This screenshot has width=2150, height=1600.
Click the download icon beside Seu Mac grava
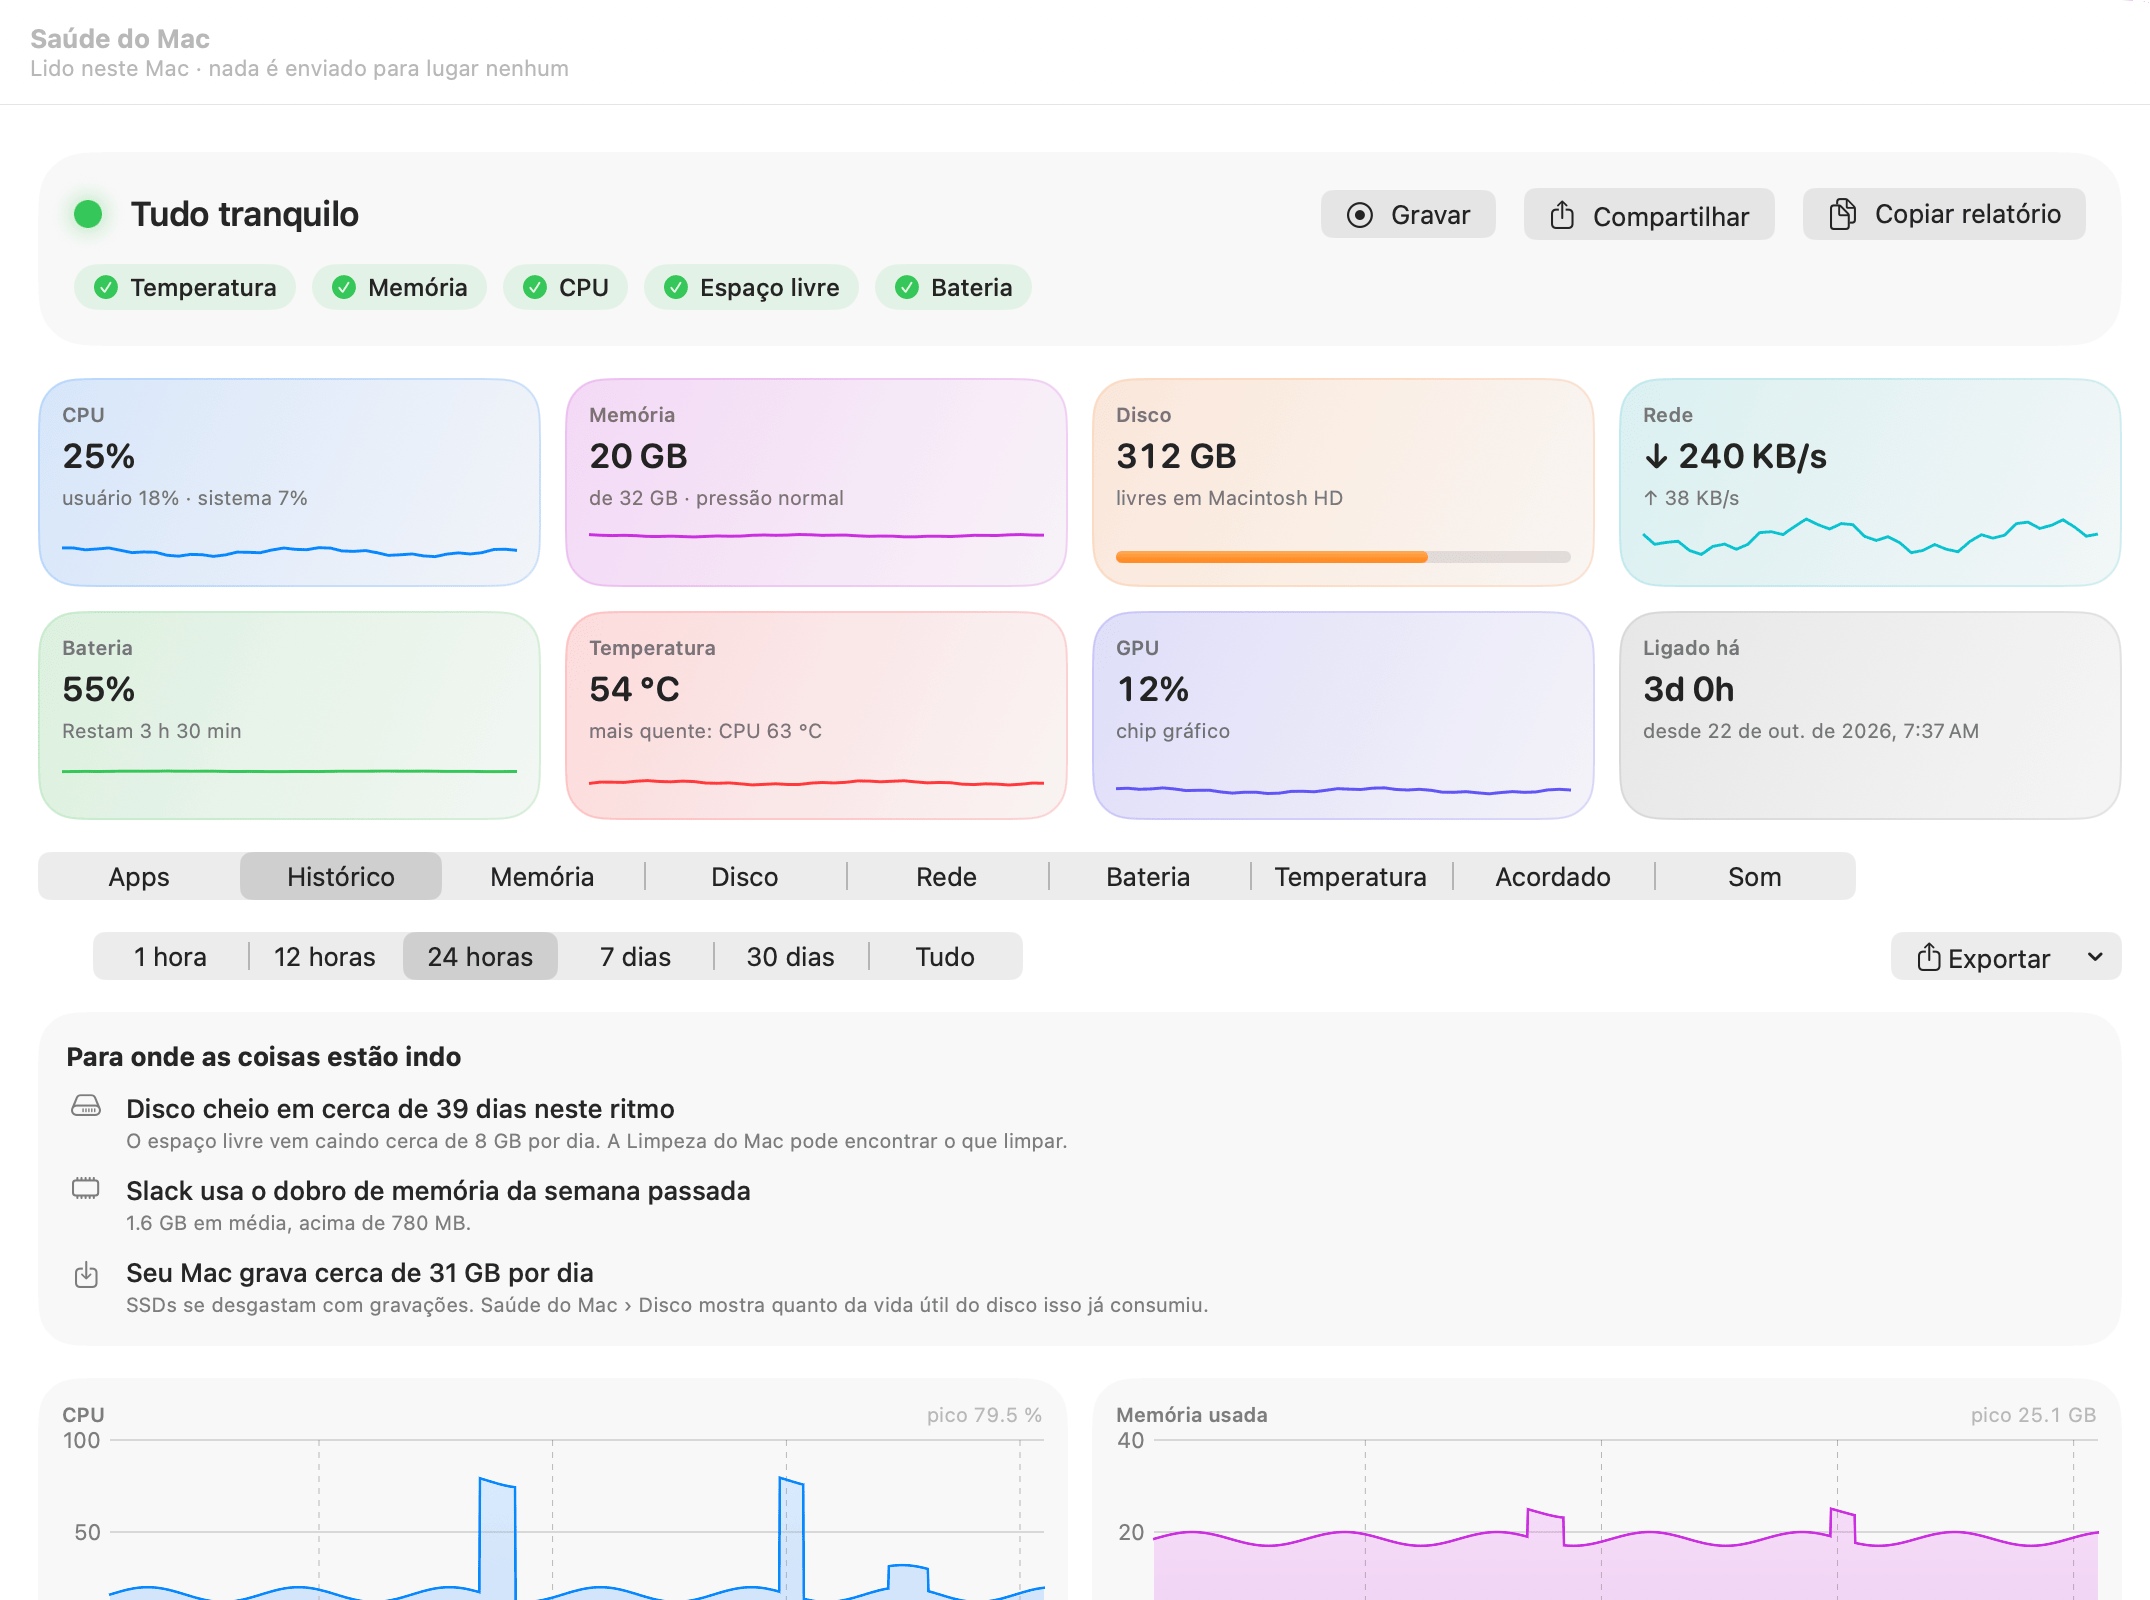coord(86,1274)
